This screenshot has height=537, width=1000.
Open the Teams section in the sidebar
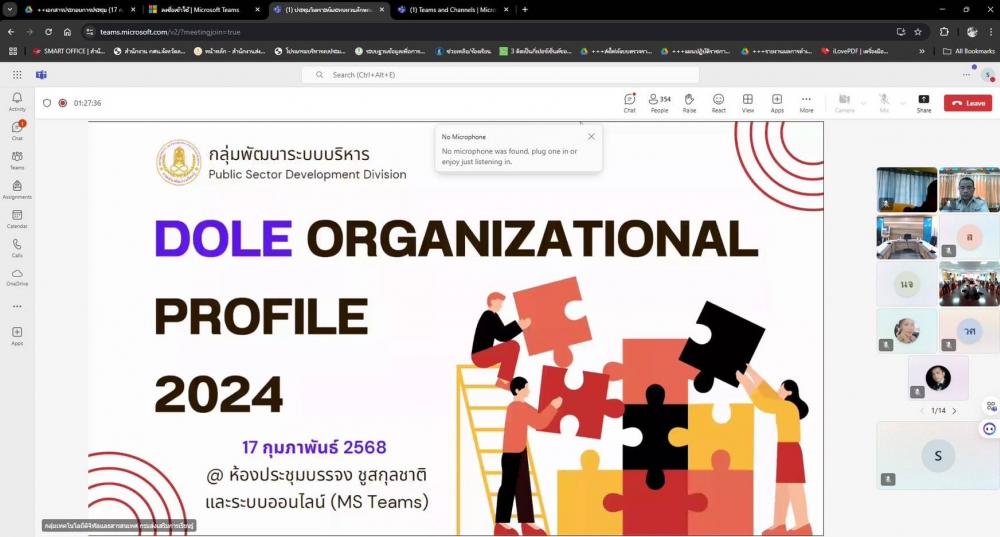click(x=17, y=159)
